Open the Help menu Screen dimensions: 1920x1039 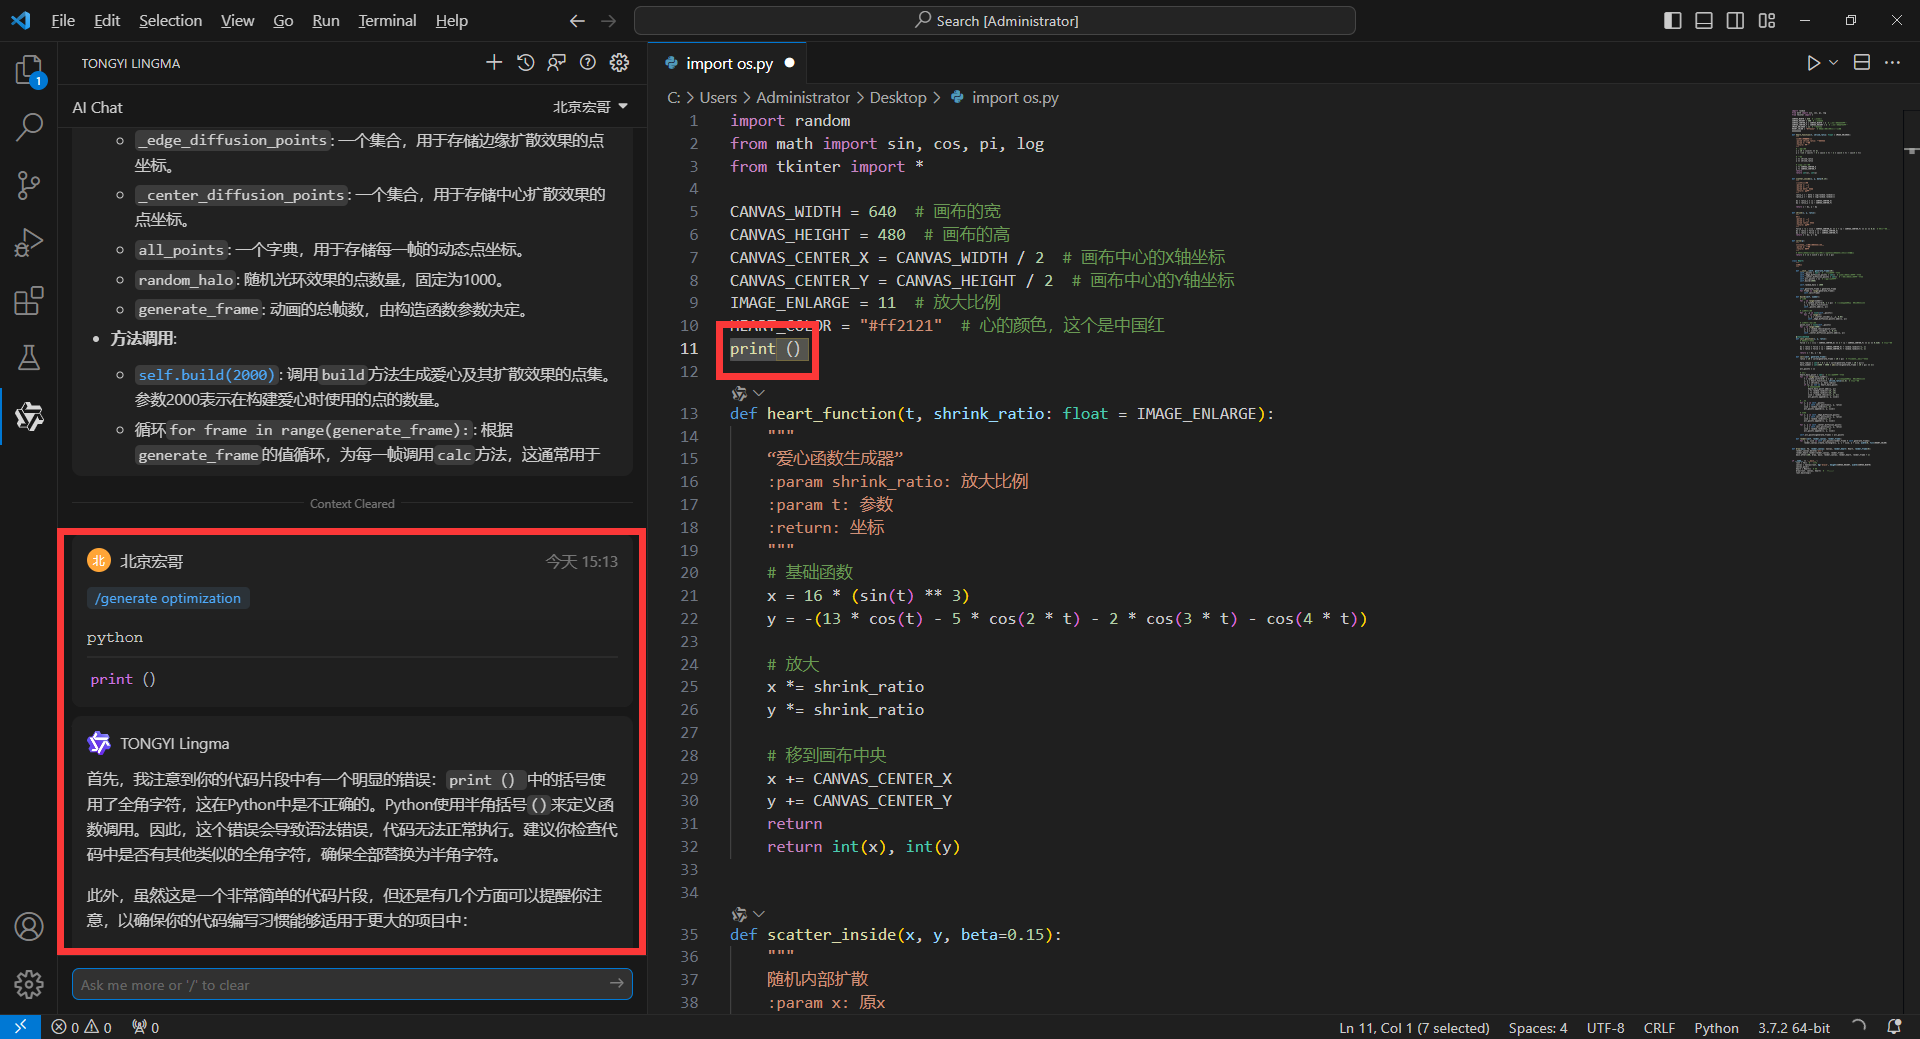coord(451,20)
